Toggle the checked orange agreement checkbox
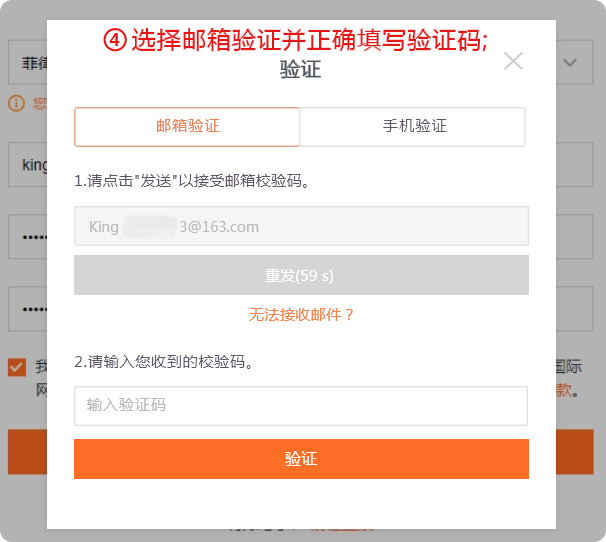 (x=17, y=367)
